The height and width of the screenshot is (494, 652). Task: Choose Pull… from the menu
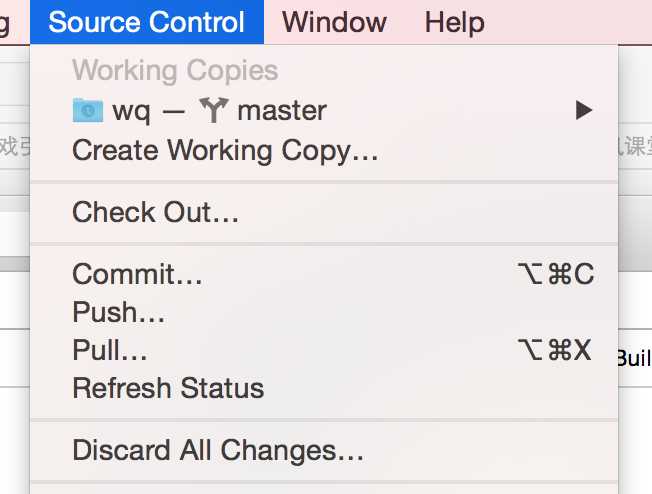tap(324, 350)
